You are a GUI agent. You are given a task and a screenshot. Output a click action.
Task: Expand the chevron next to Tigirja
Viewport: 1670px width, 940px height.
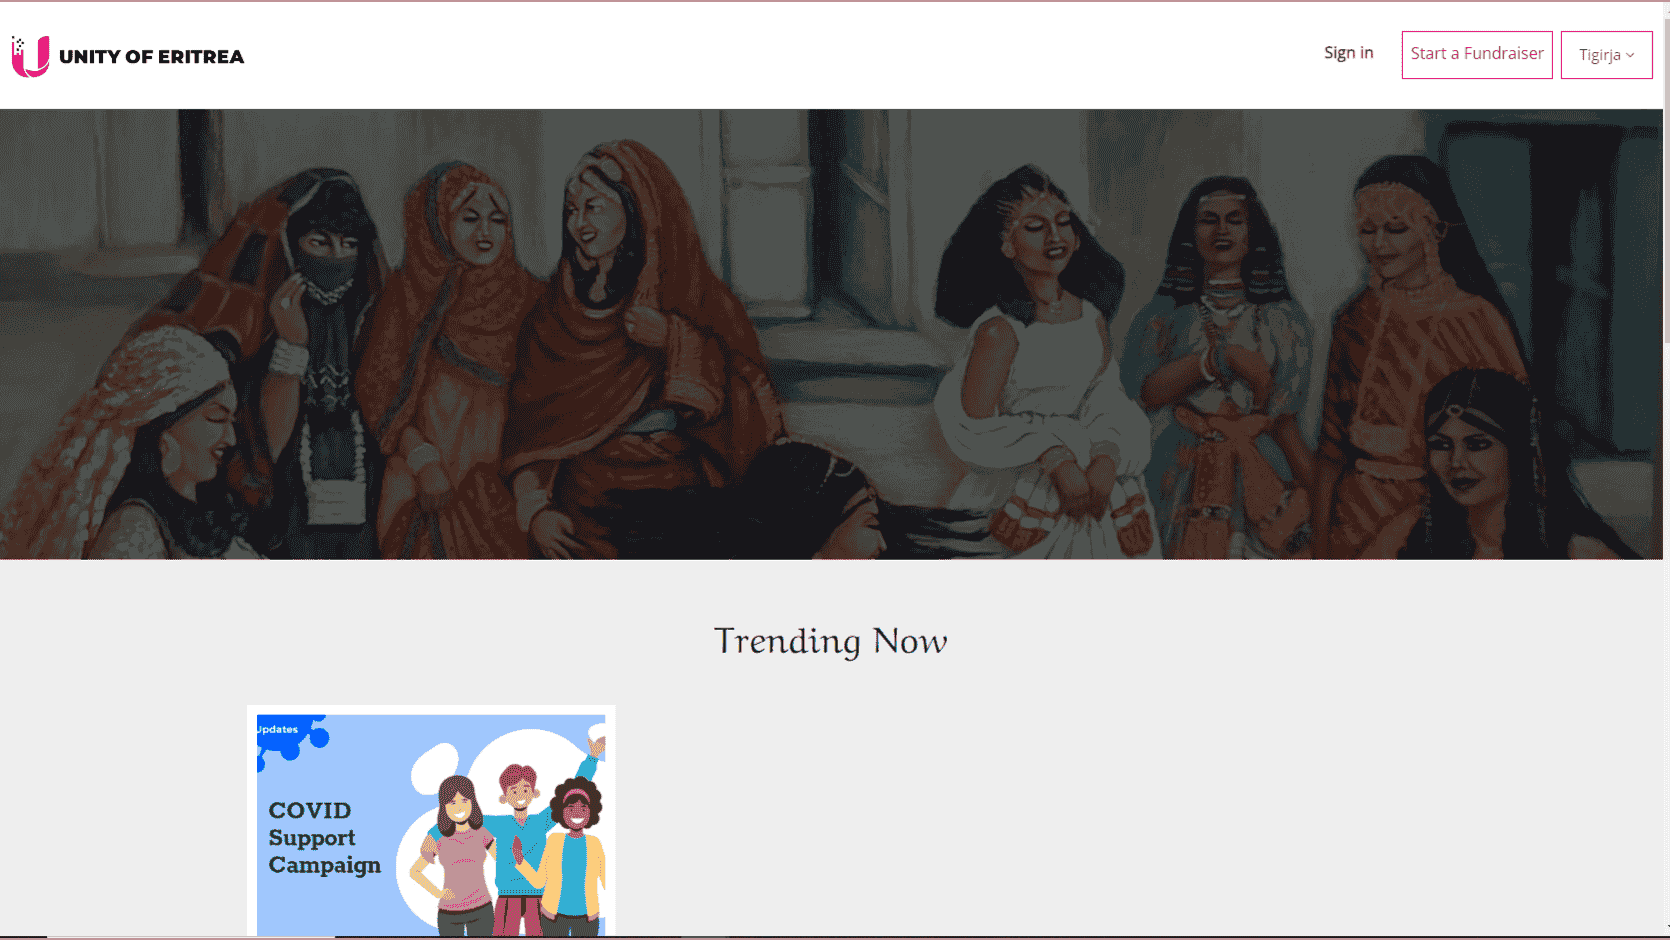[x=1630, y=56]
